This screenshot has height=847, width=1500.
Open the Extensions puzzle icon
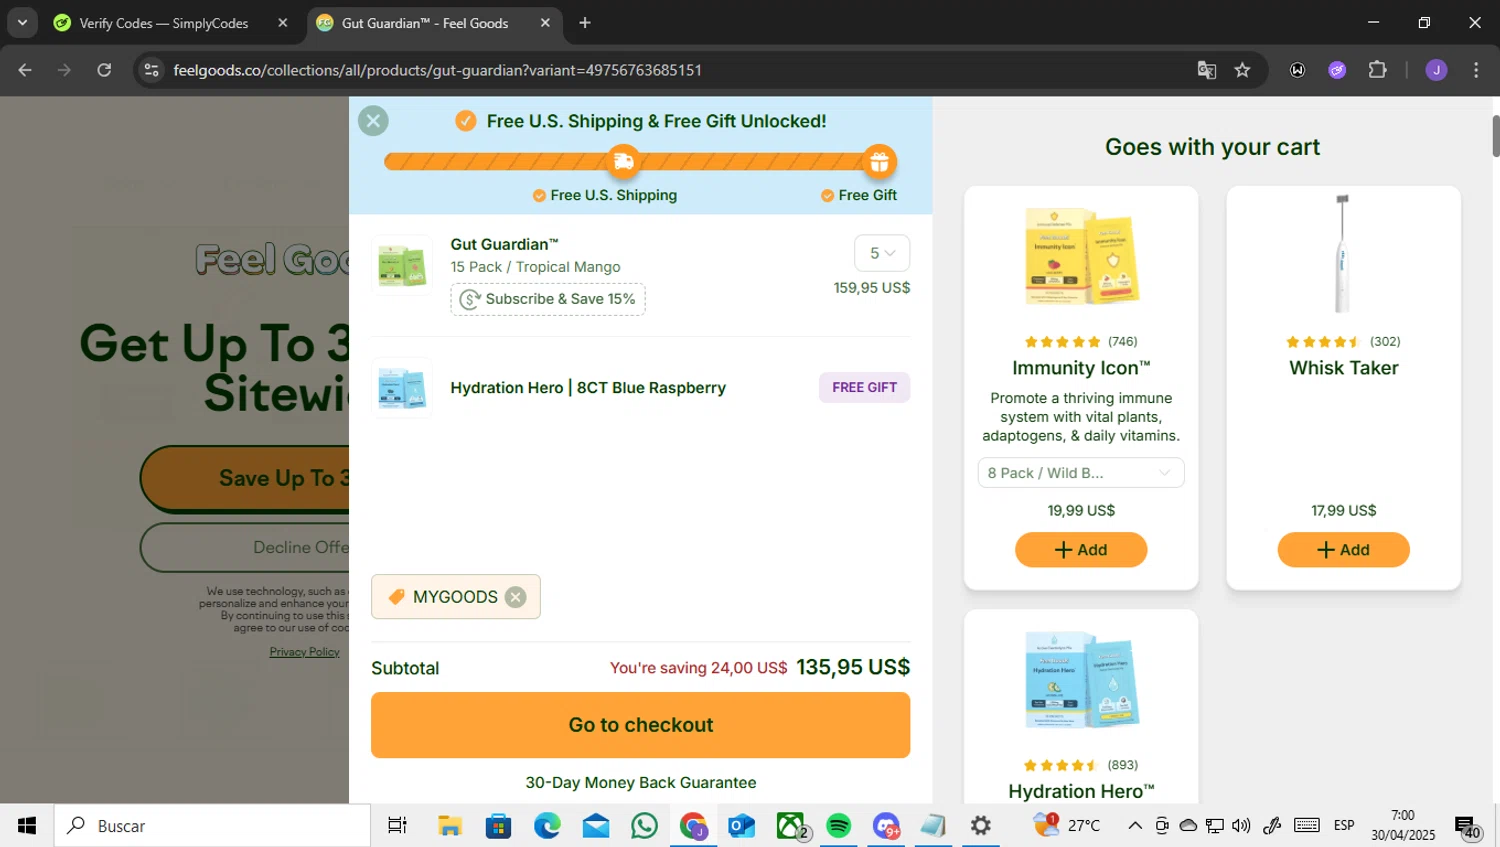pos(1378,70)
